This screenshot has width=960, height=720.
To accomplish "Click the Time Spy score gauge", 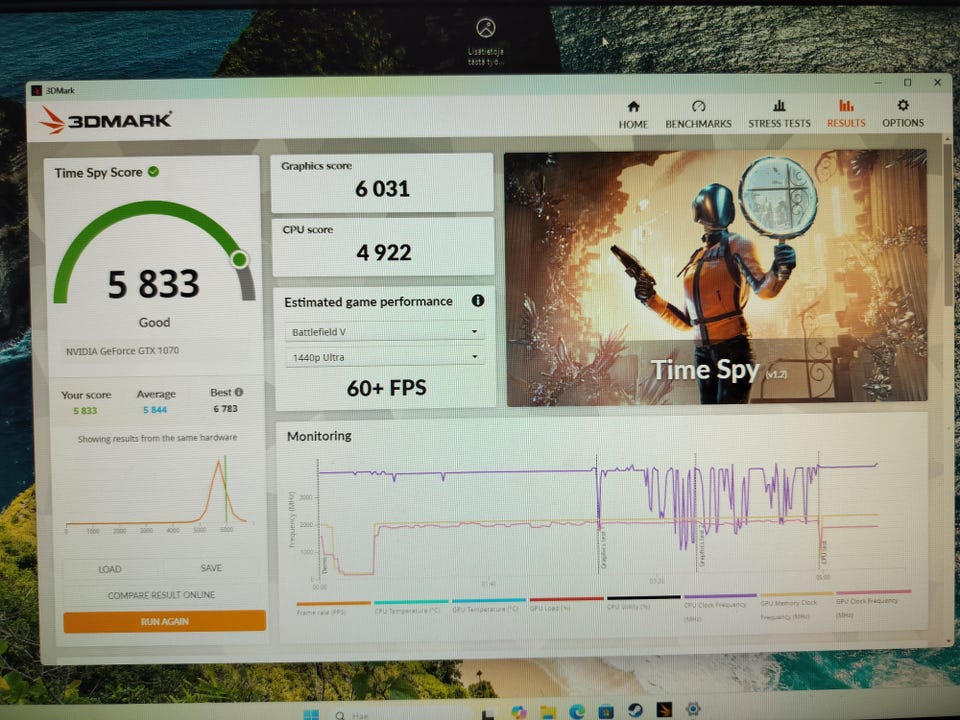I will pos(154,254).
